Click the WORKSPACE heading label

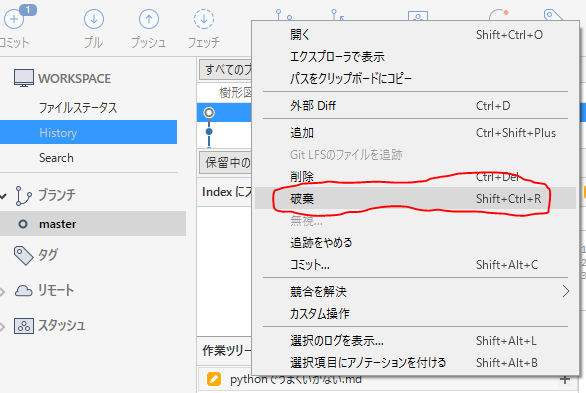coord(74,78)
